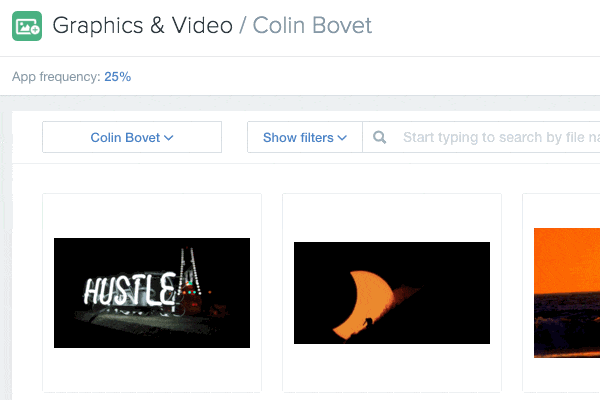This screenshot has height=400, width=600.
Task: Open the orange sunset ocean thumbnail
Action: (x=567, y=293)
